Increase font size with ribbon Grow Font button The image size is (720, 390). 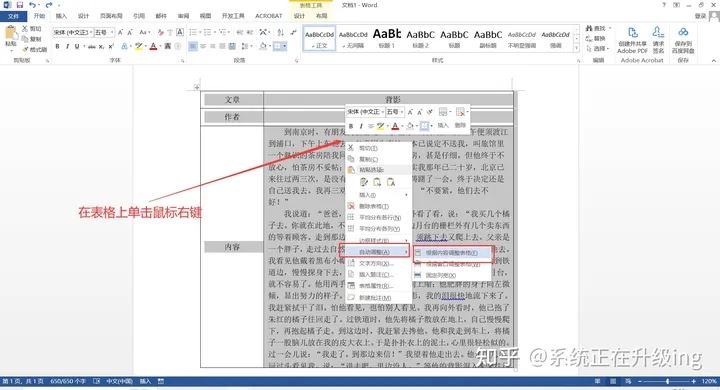(120, 33)
